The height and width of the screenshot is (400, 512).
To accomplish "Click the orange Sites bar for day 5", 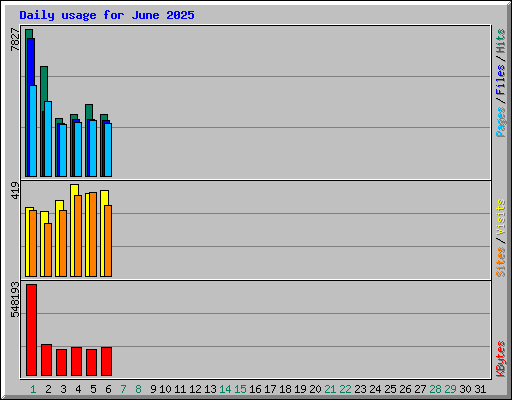I will click(x=93, y=234).
